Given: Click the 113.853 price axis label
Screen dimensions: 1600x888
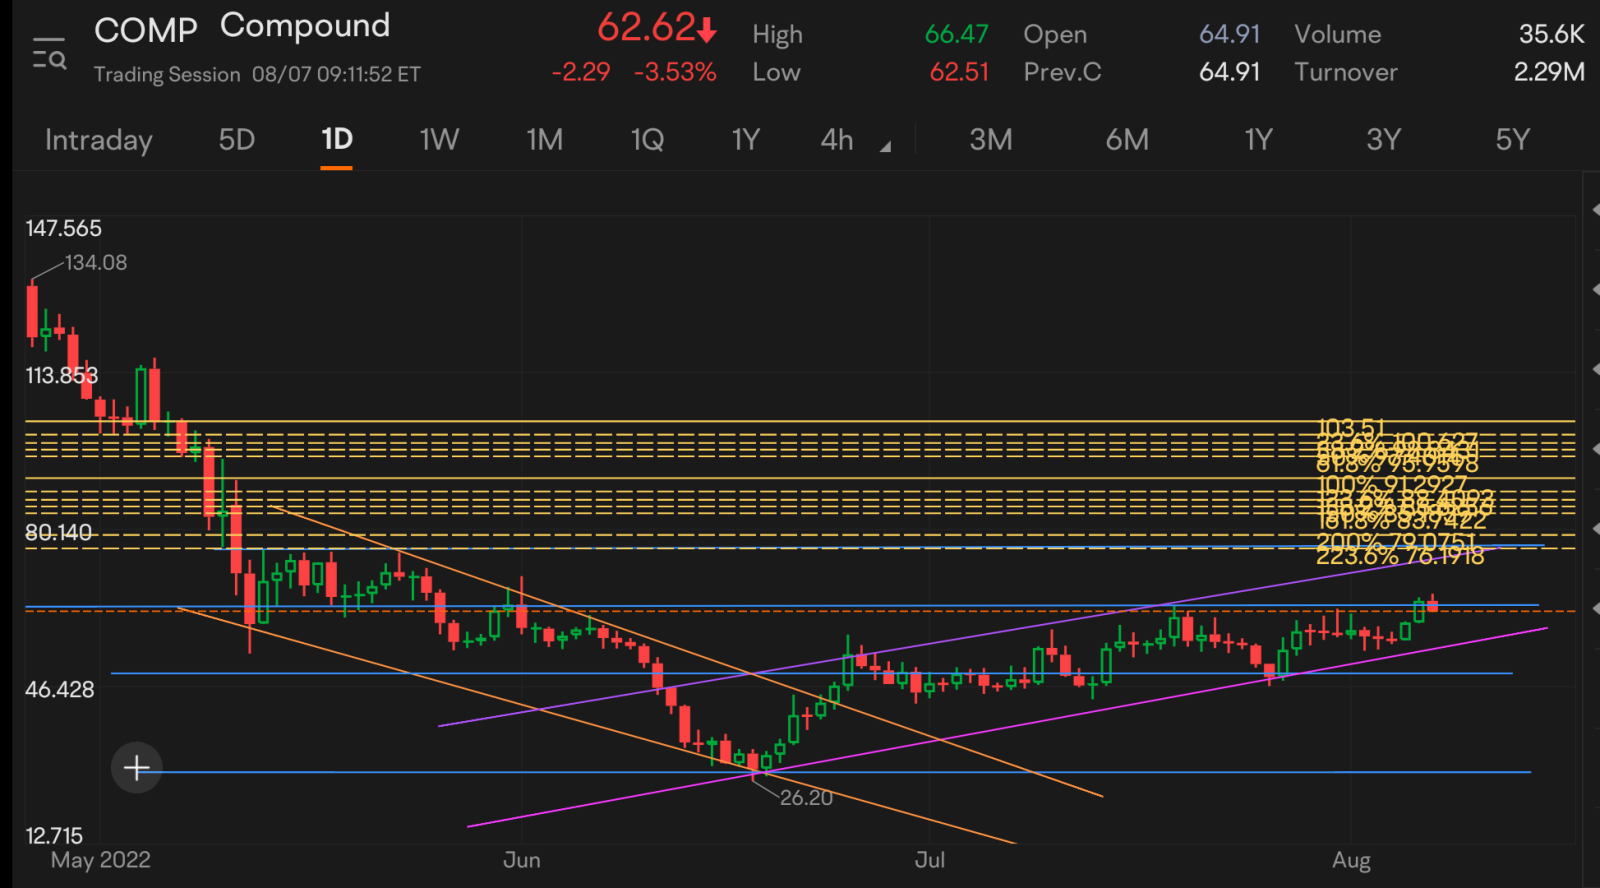Looking at the screenshot, I should tap(62, 376).
